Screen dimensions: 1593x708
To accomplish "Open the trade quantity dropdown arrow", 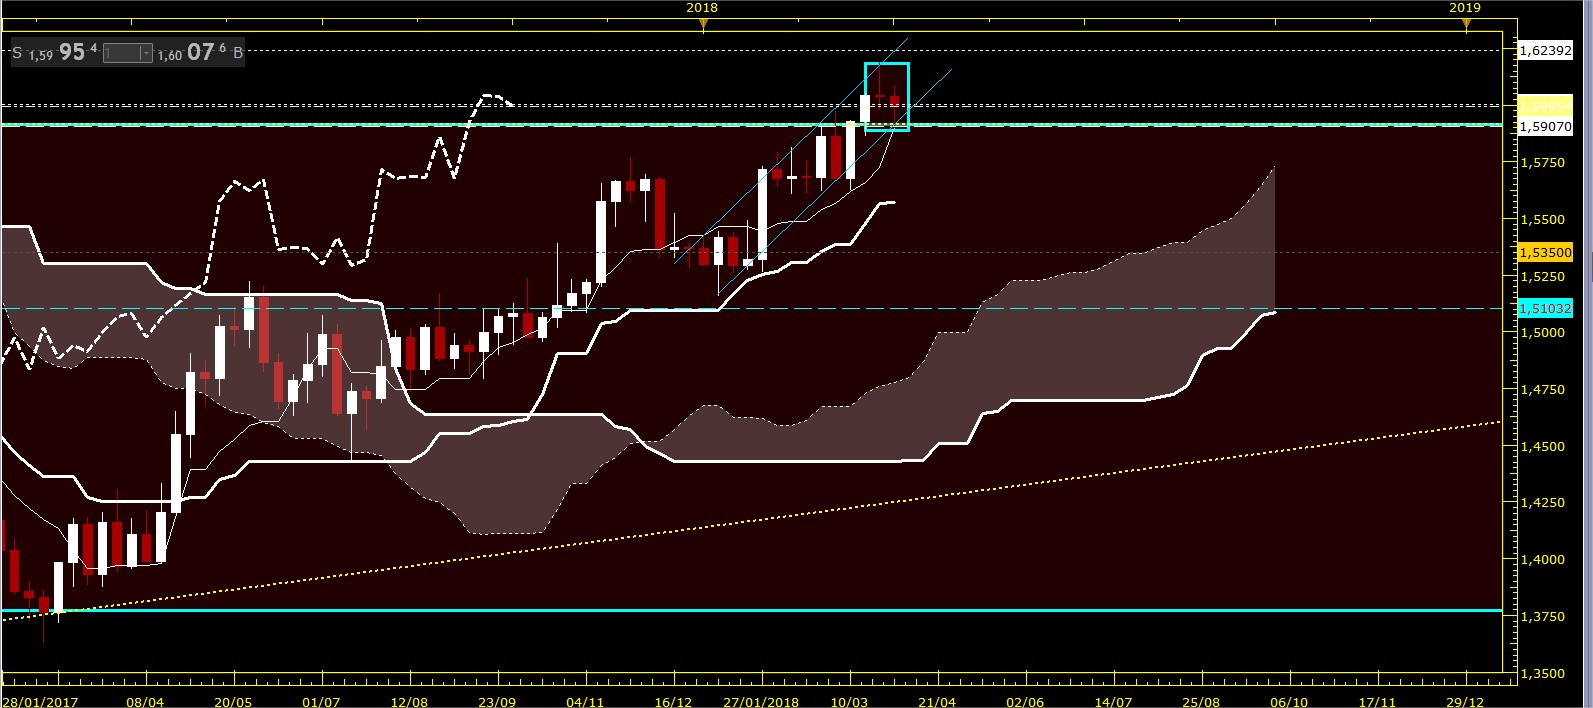I will tap(146, 53).
